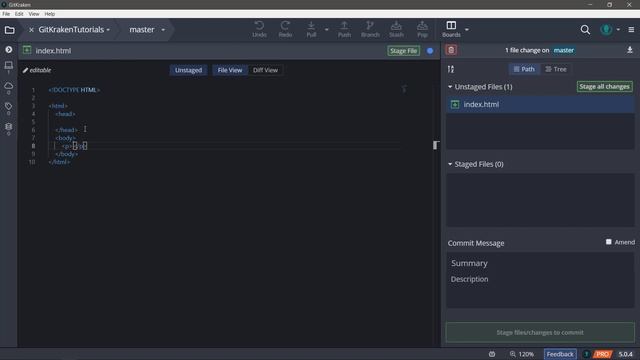
Task: Click the commit Summary field
Action: tap(540, 263)
